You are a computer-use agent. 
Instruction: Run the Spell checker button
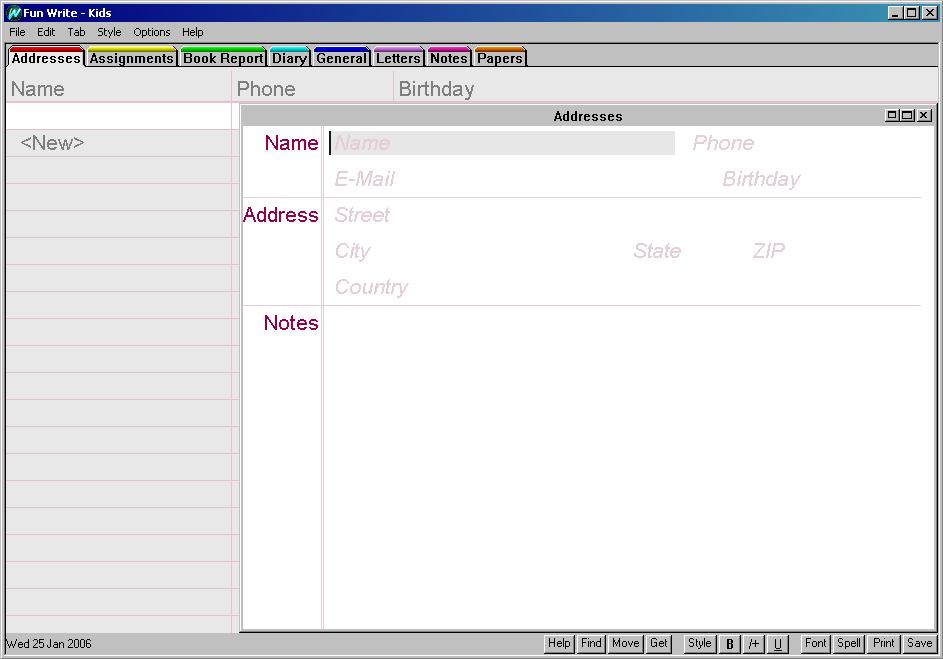(x=849, y=643)
